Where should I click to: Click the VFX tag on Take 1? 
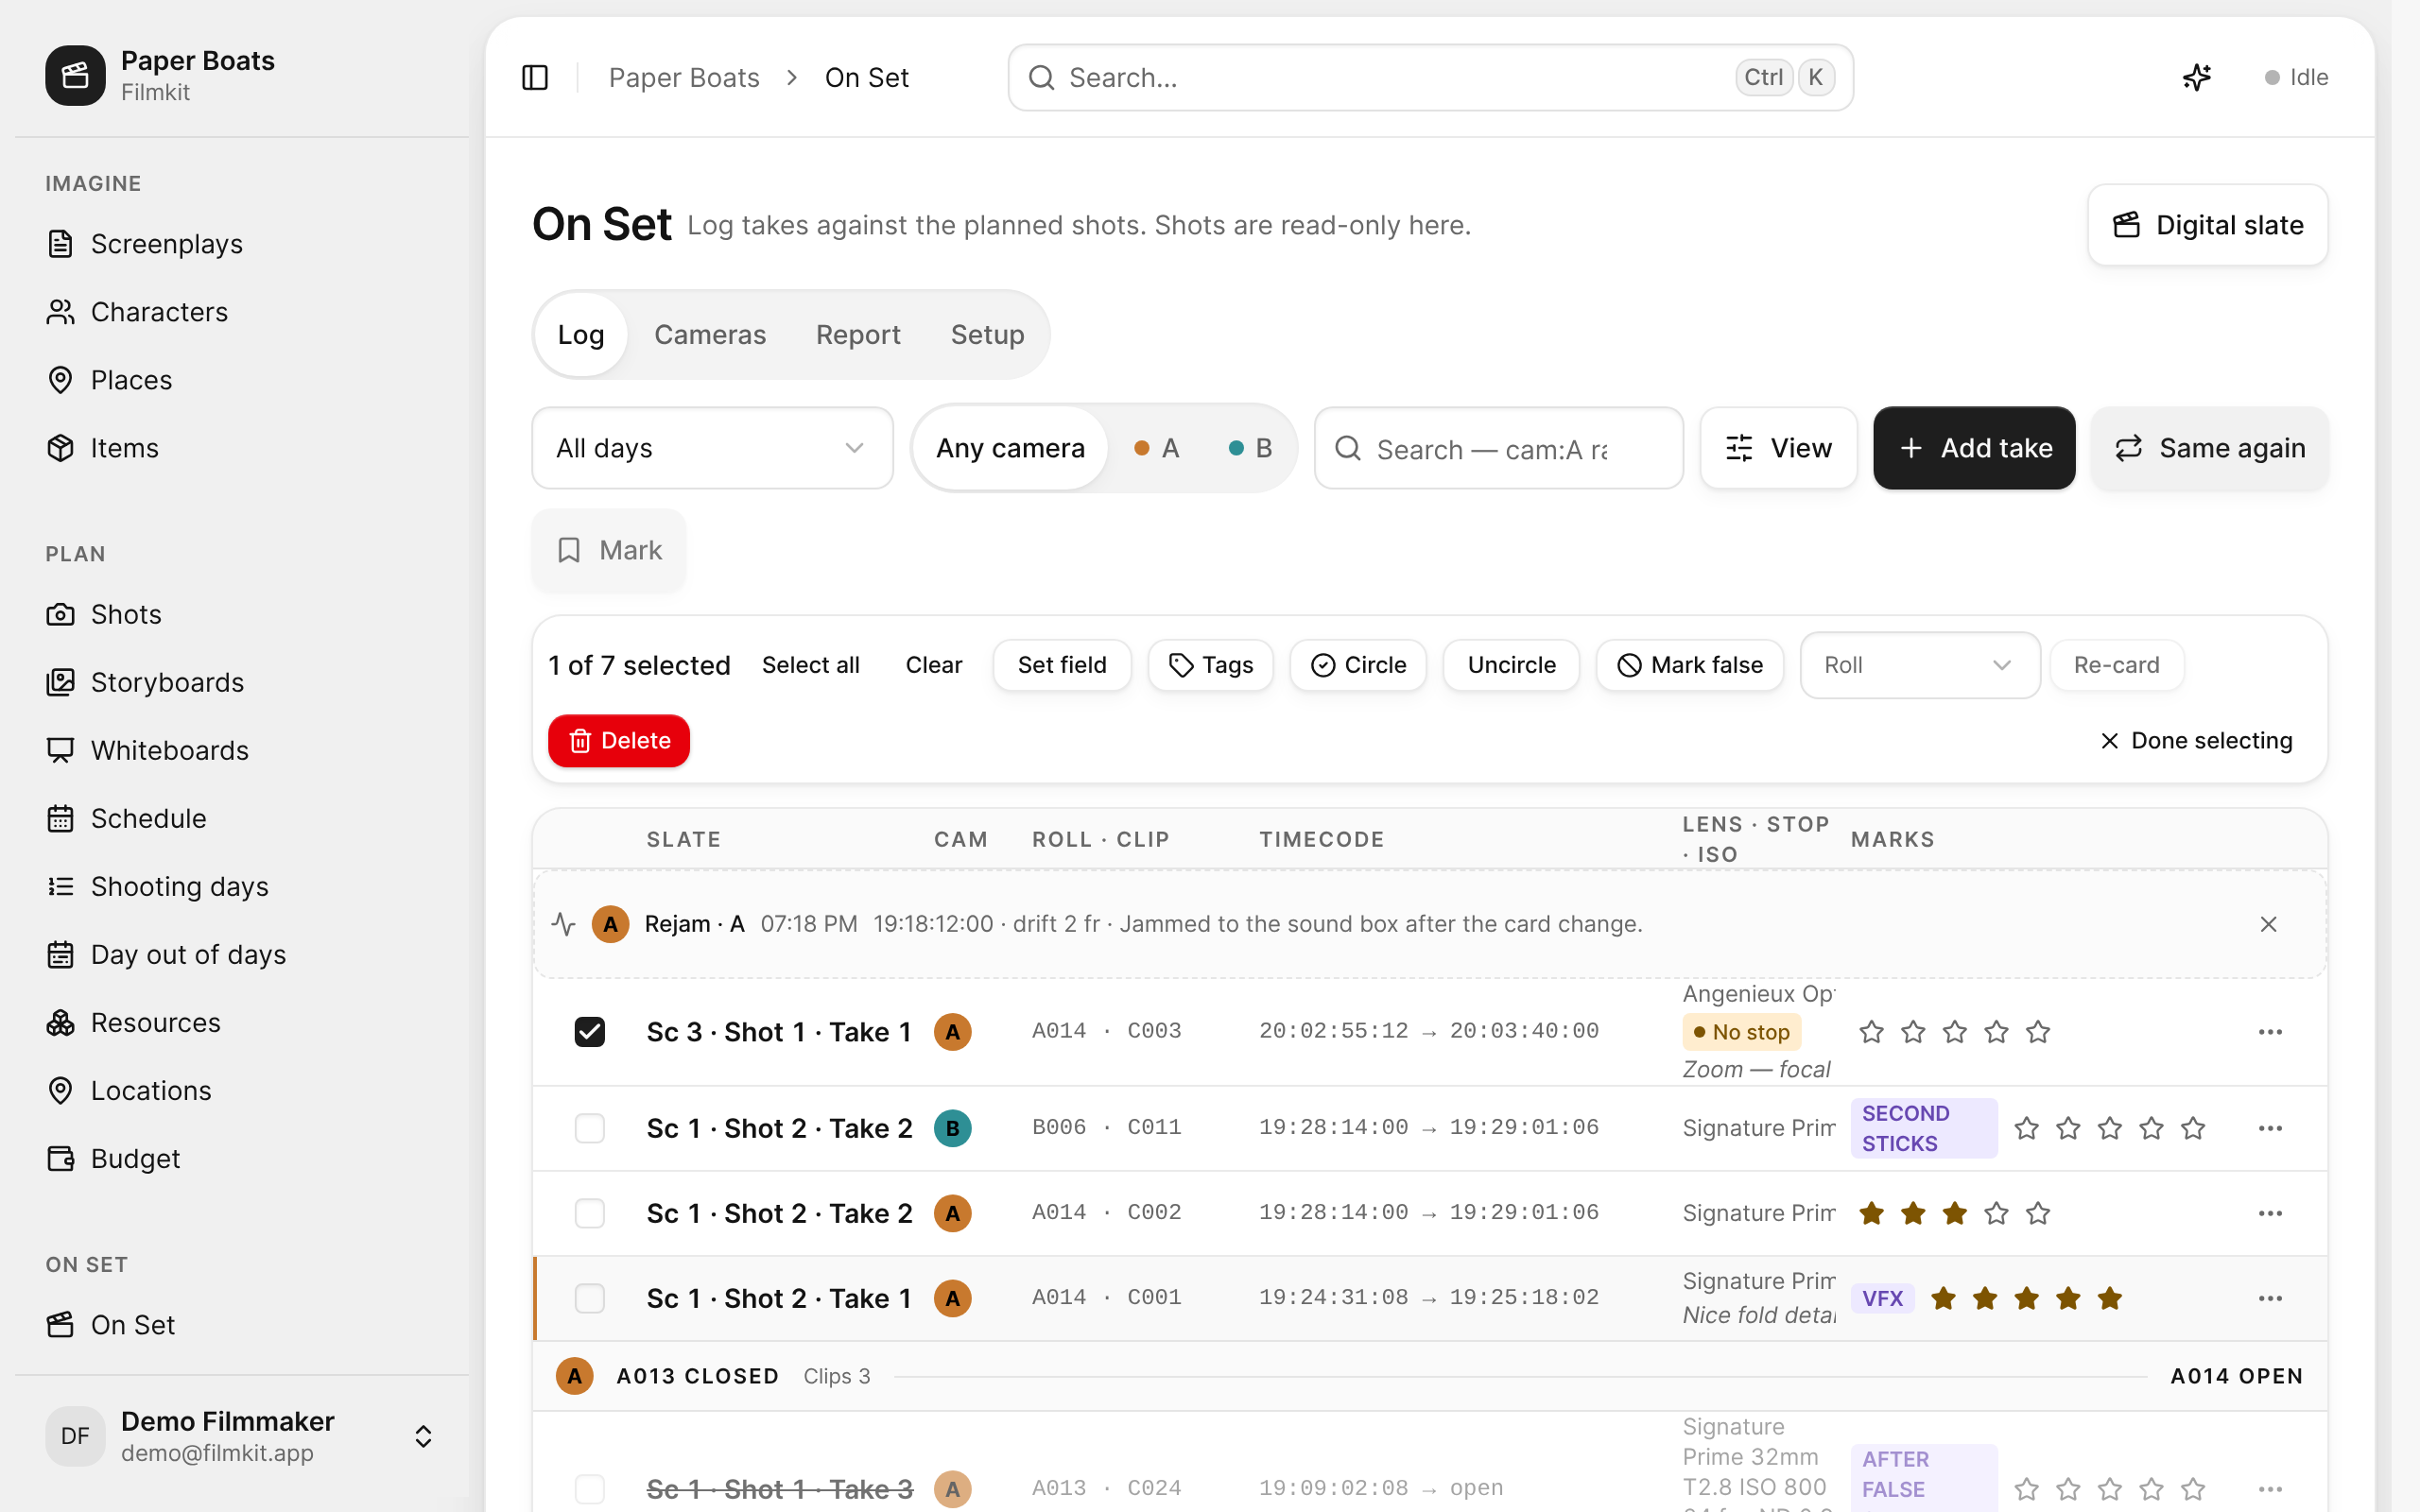(1882, 1298)
